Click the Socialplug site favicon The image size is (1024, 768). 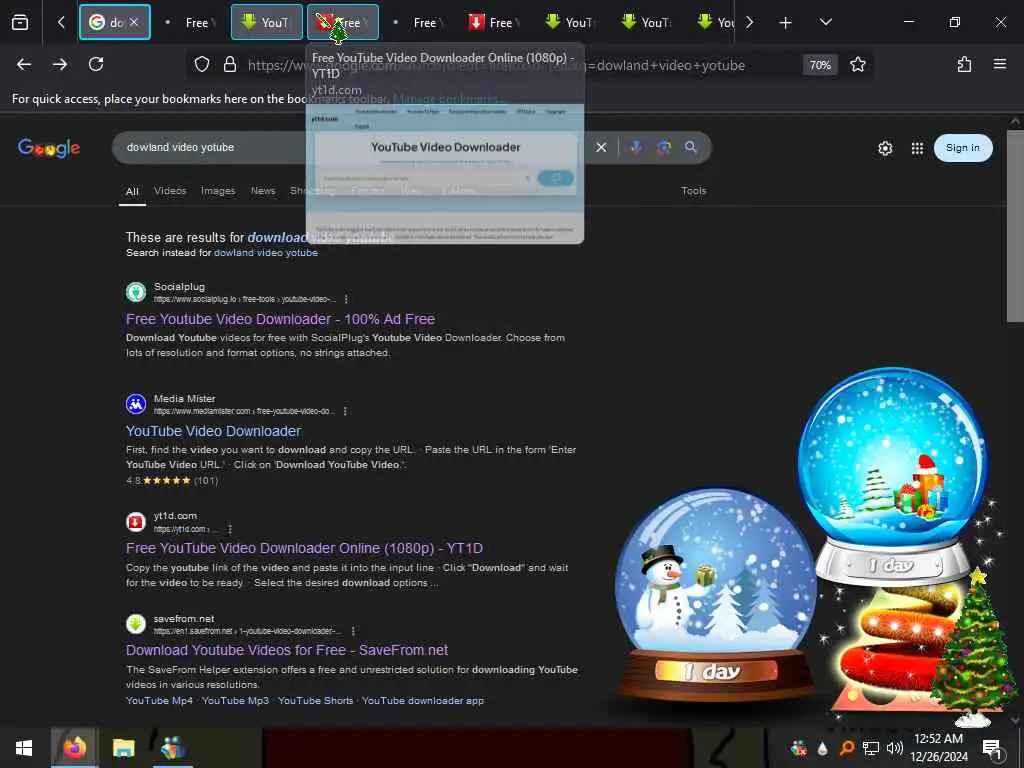(136, 292)
